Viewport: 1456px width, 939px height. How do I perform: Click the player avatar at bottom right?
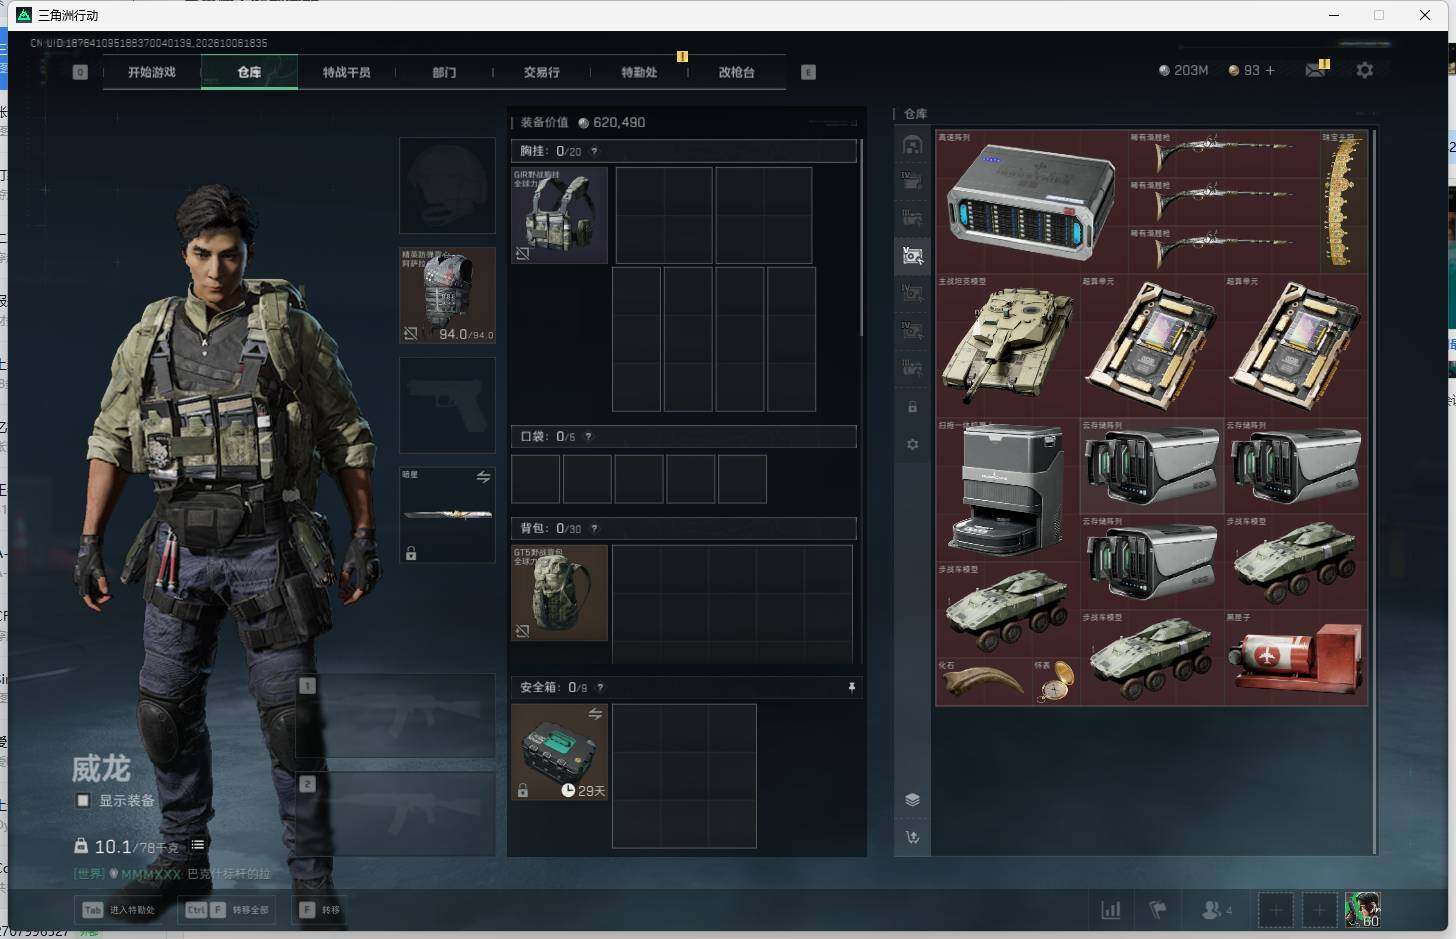pyautogui.click(x=1362, y=909)
